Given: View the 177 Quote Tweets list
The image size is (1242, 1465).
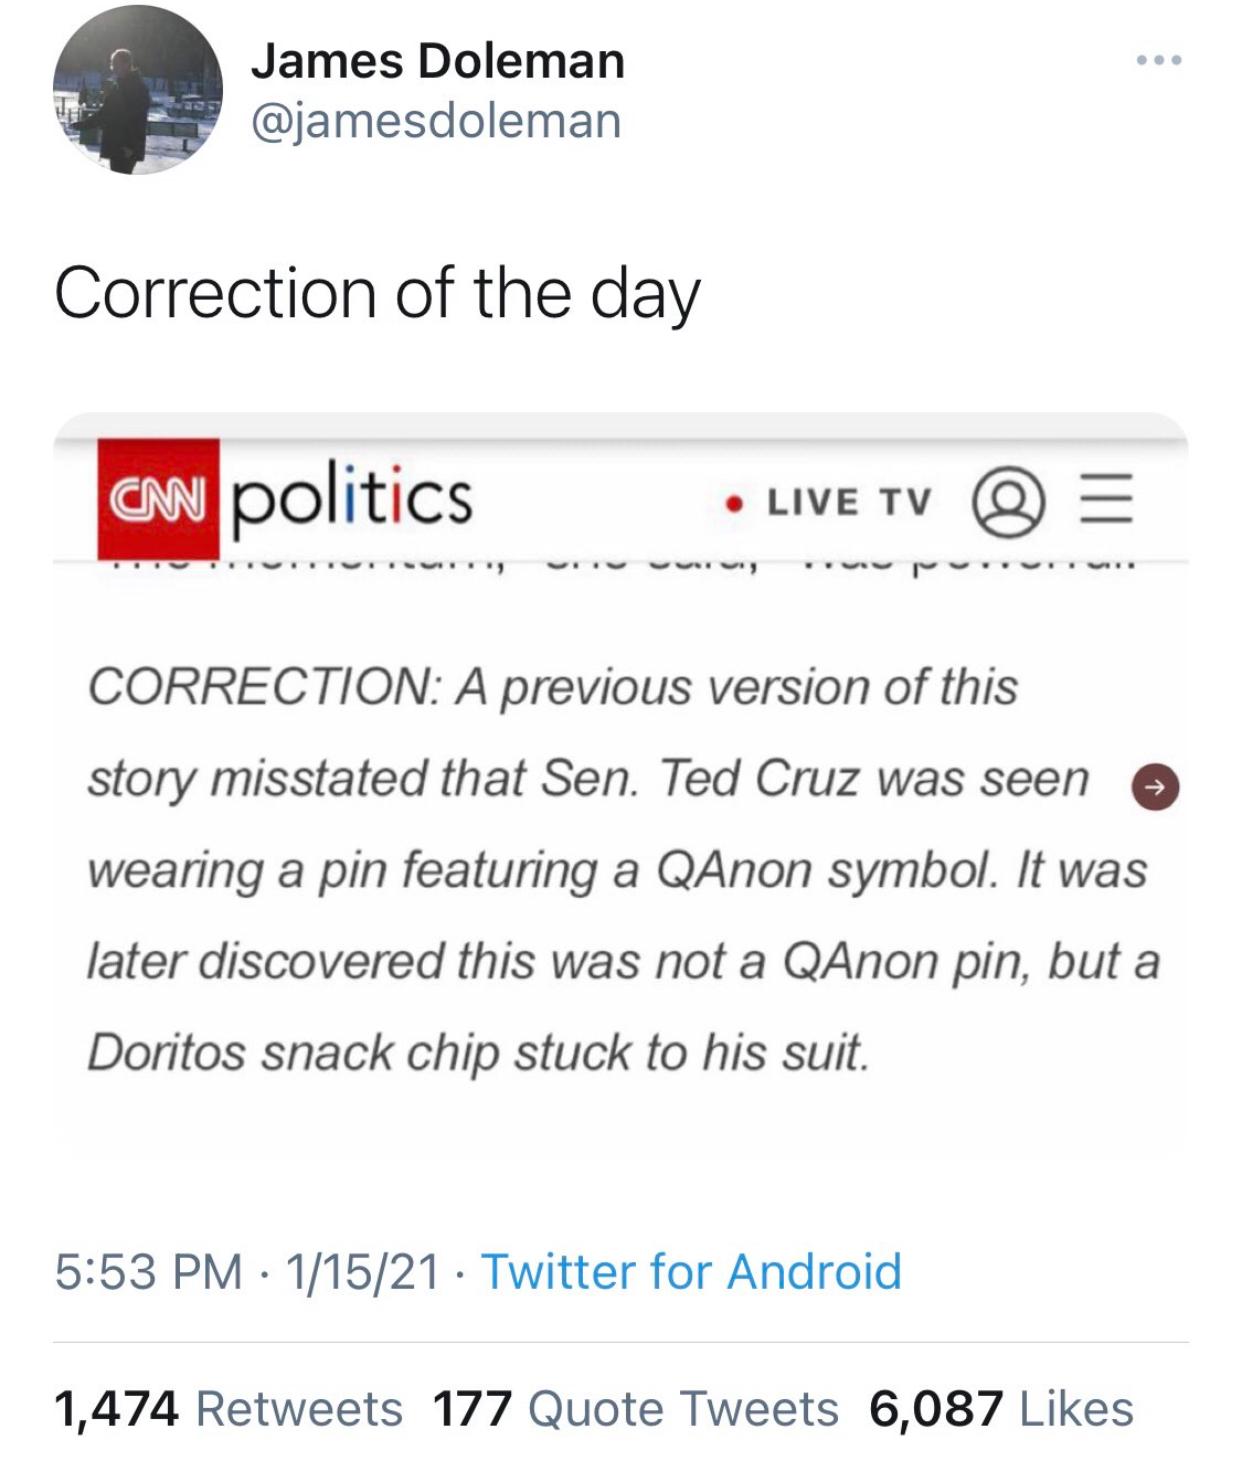Looking at the screenshot, I should point(635,1408).
